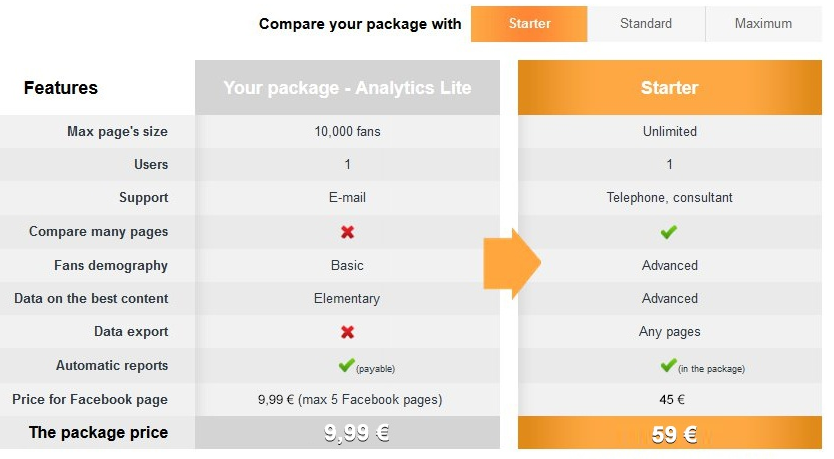Click the Your package - Analytics Lite header
834x459 pixels.
click(347, 88)
